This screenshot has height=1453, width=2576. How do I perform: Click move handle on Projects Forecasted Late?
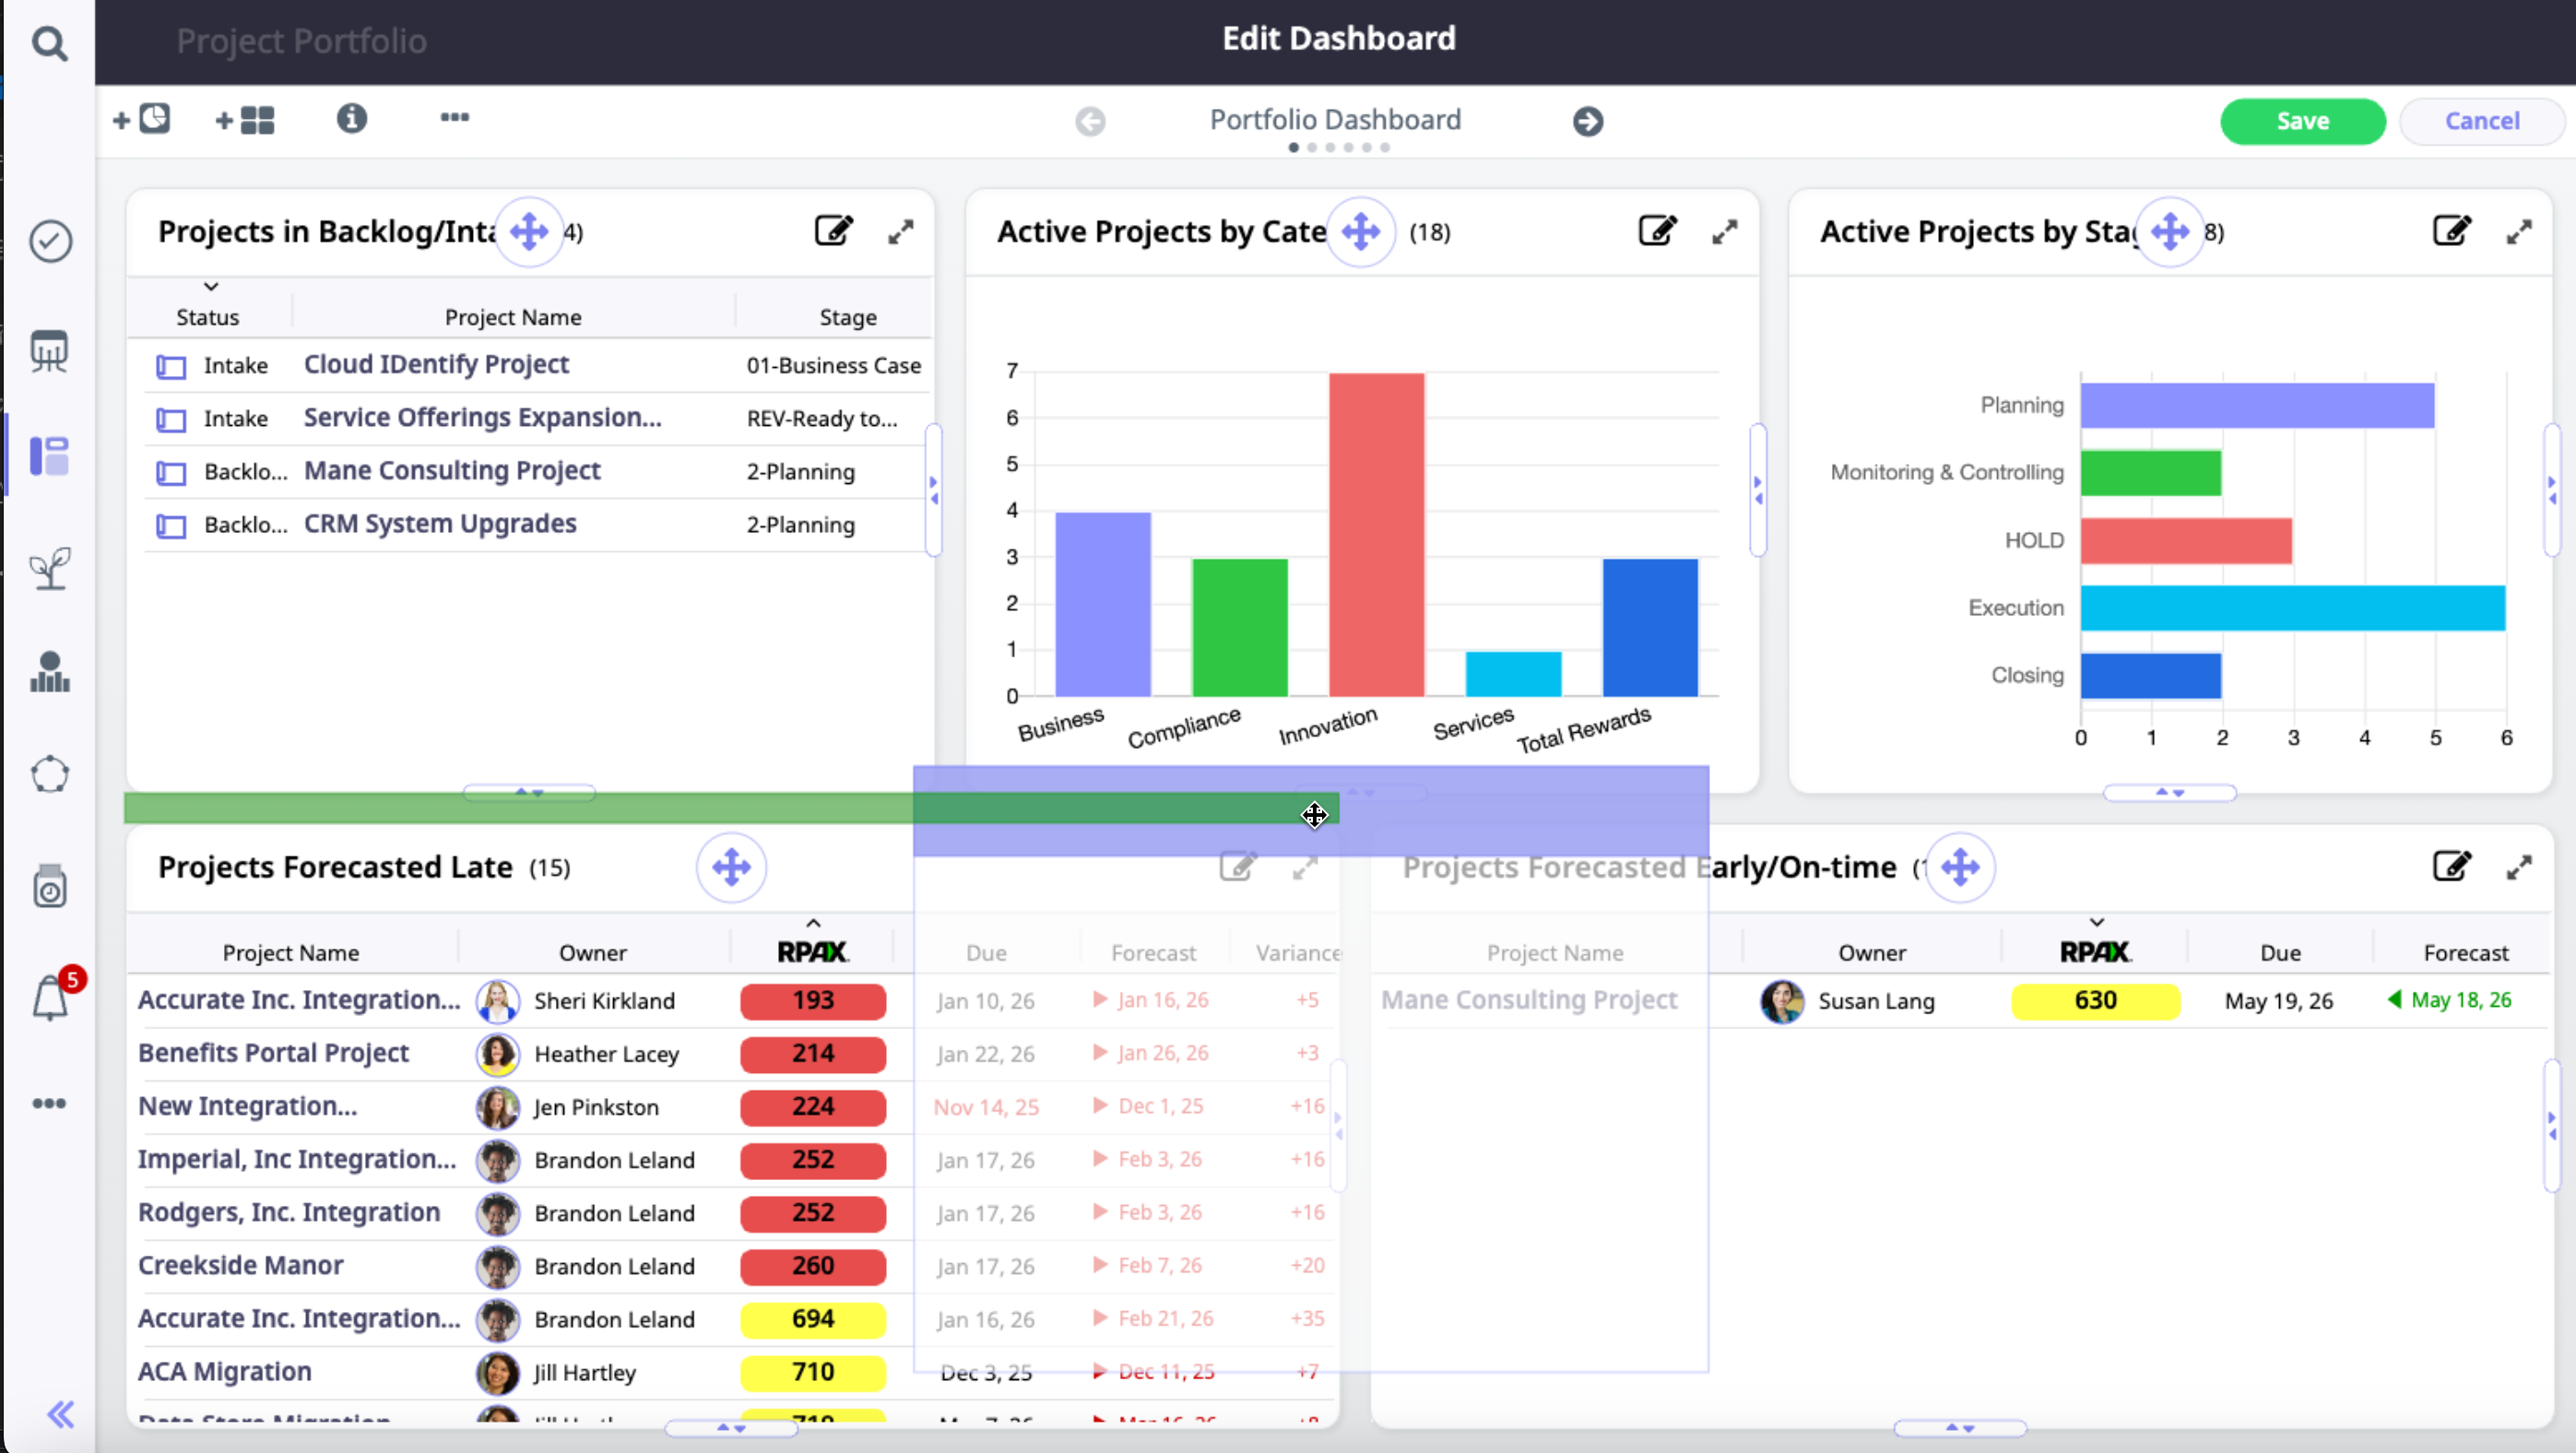[731, 867]
